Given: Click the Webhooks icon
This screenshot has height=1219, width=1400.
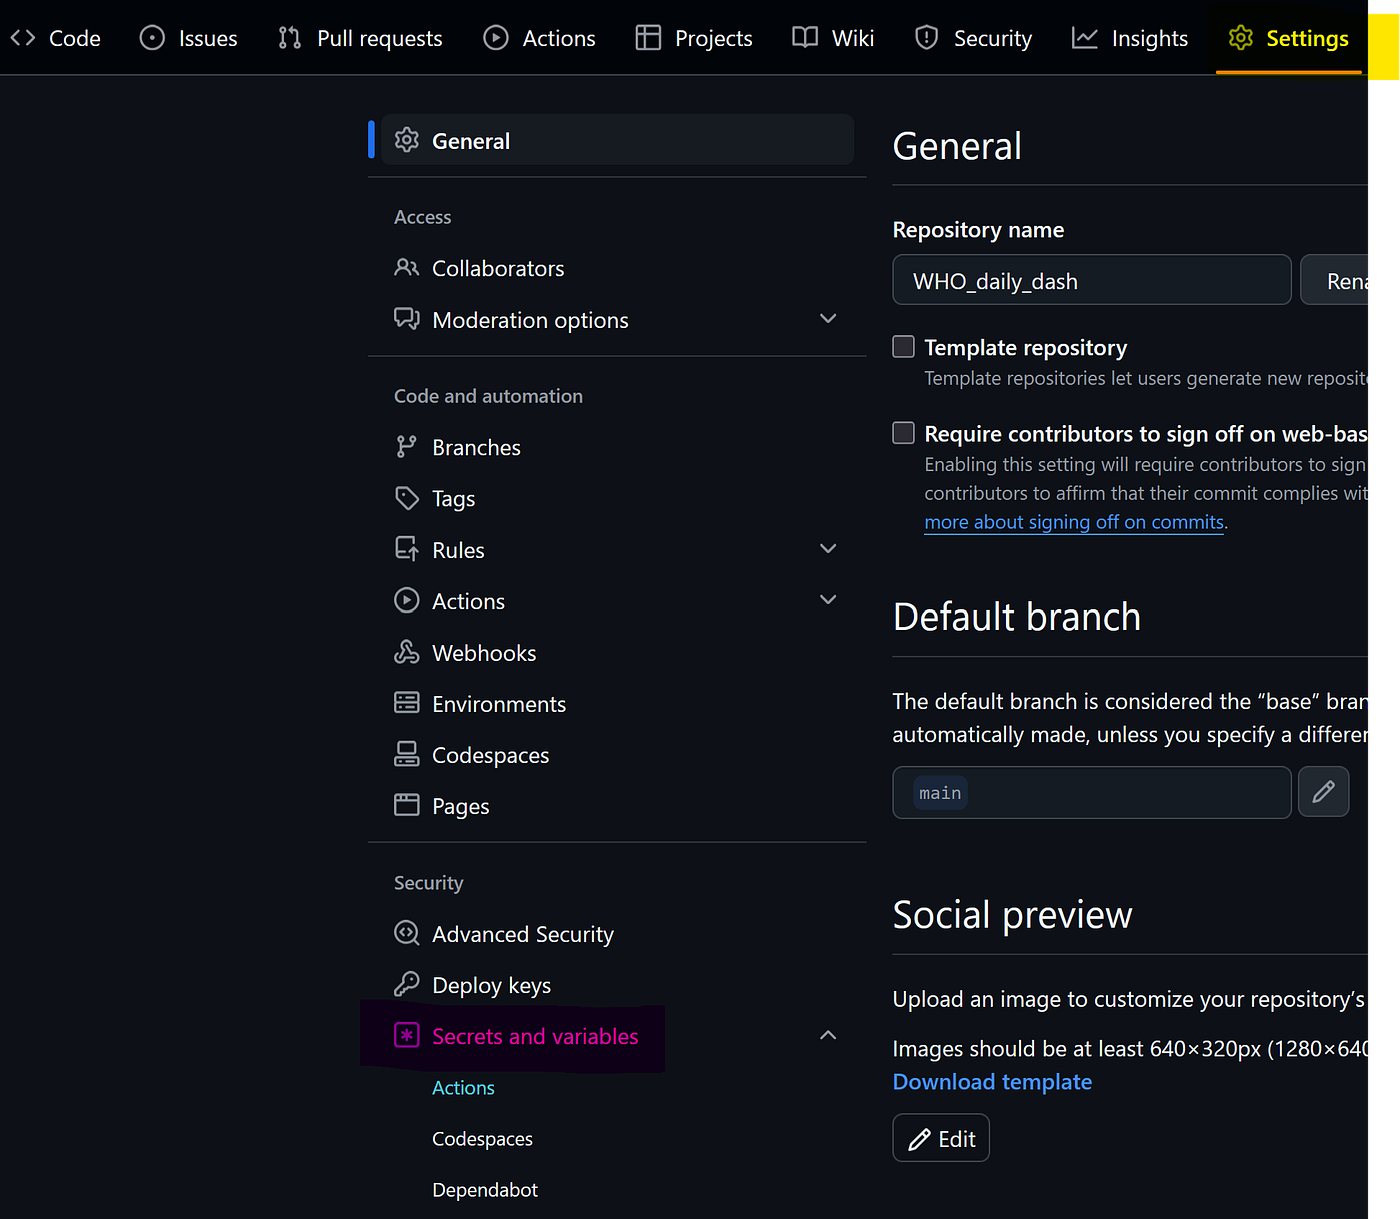Looking at the screenshot, I should pos(407,652).
